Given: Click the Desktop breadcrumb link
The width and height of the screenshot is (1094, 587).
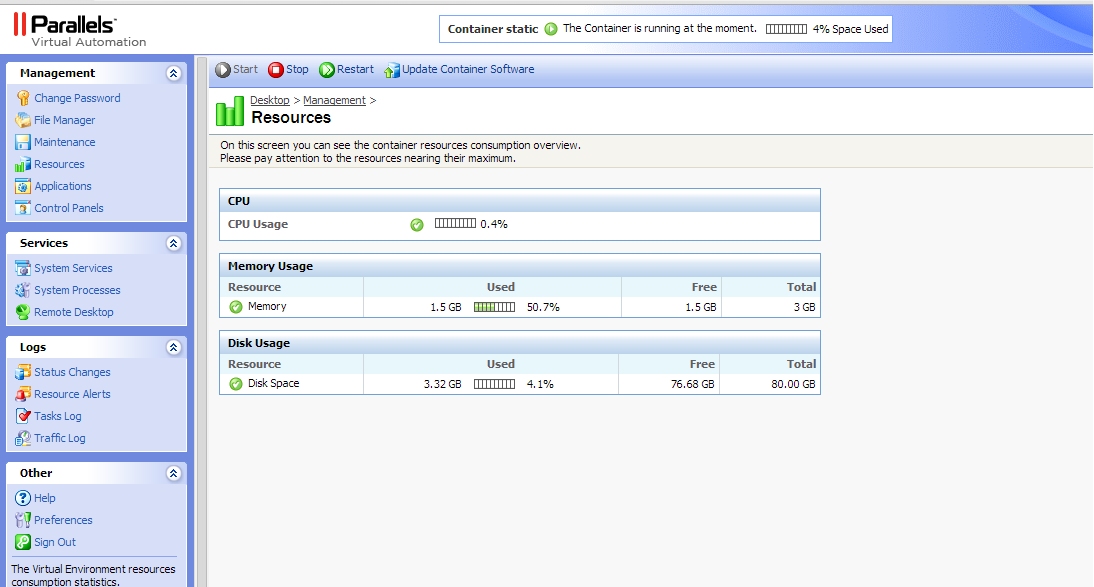Looking at the screenshot, I should [270, 101].
